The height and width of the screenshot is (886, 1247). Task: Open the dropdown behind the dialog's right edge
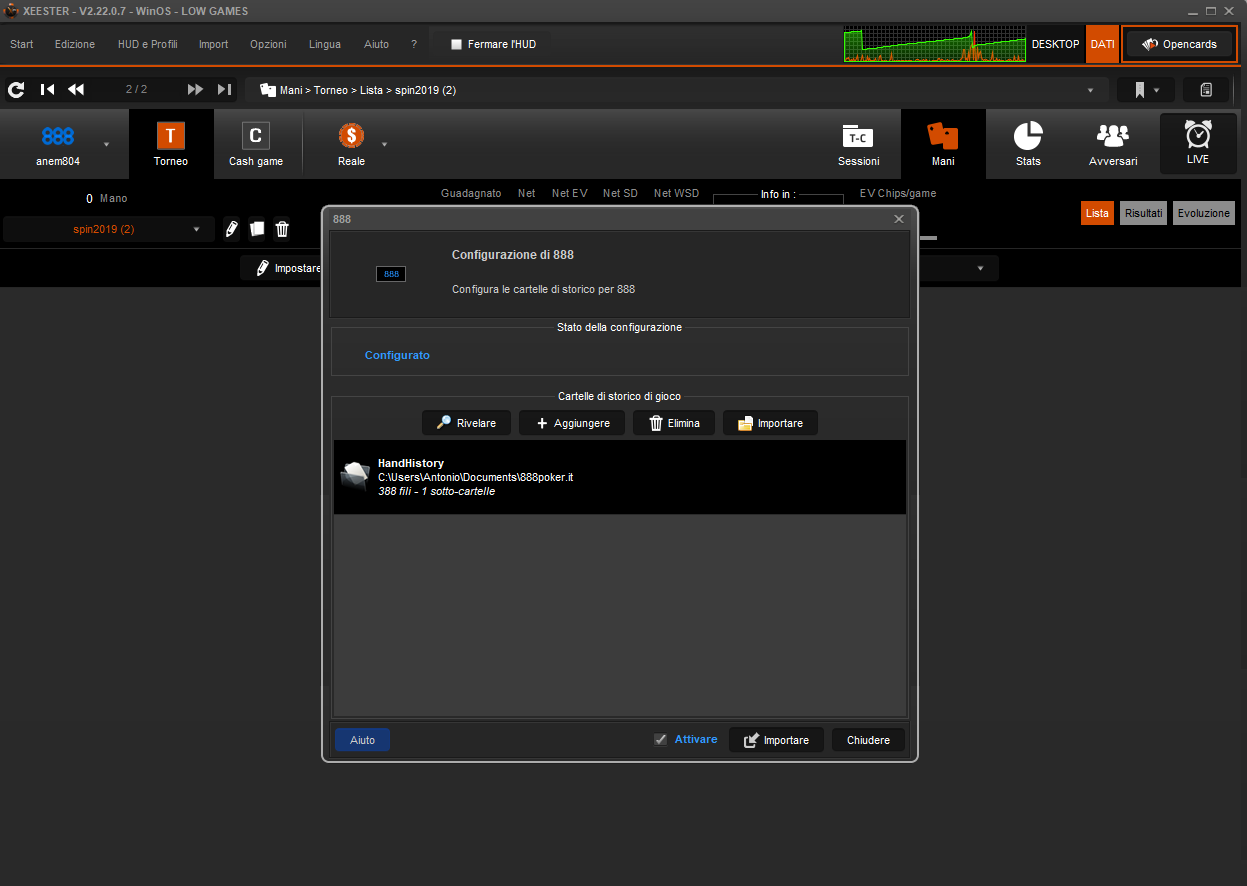tap(980, 268)
